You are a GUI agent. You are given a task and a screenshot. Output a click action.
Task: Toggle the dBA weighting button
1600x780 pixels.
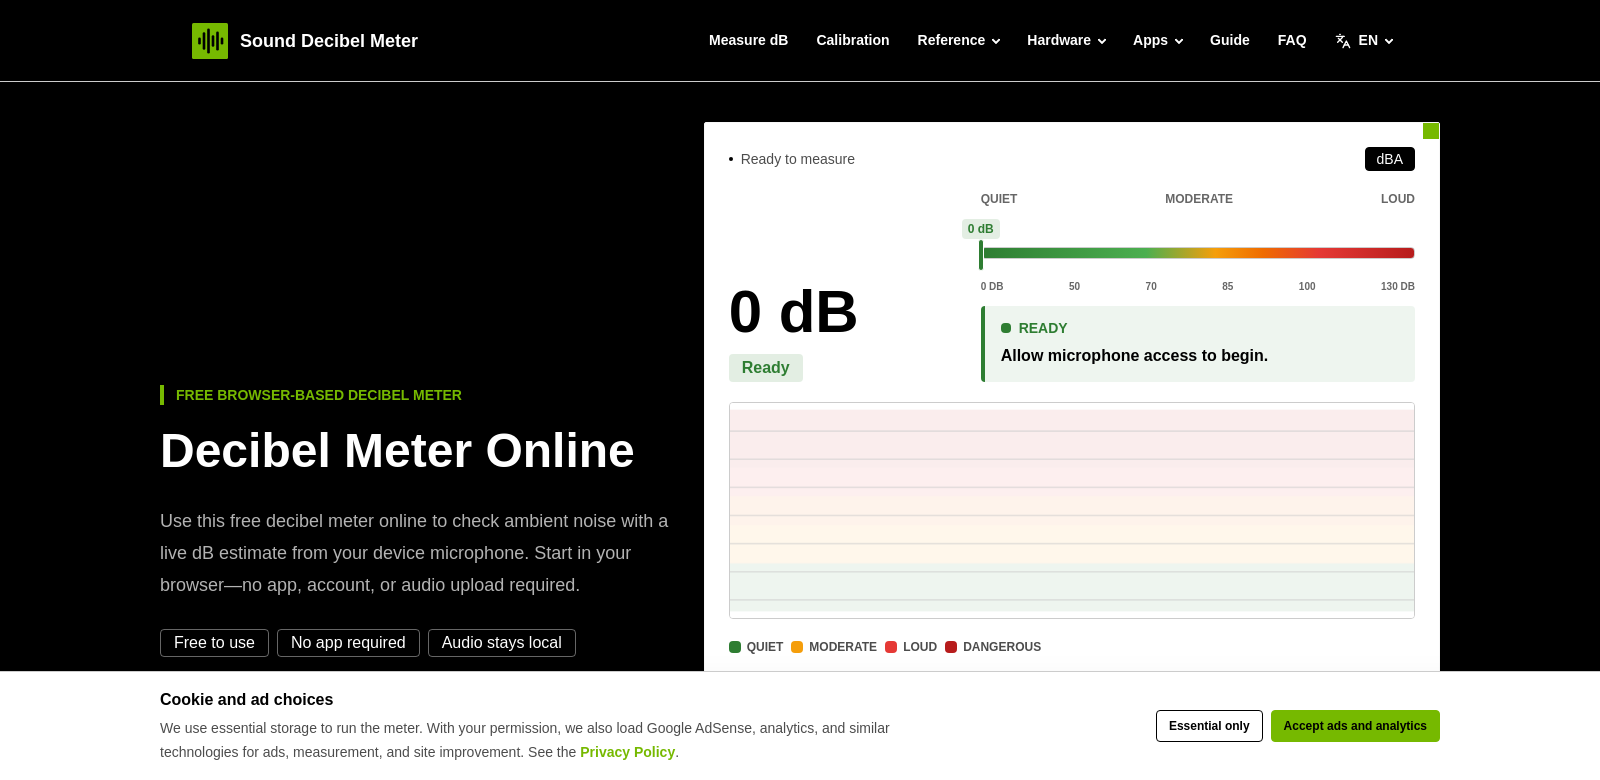point(1390,159)
